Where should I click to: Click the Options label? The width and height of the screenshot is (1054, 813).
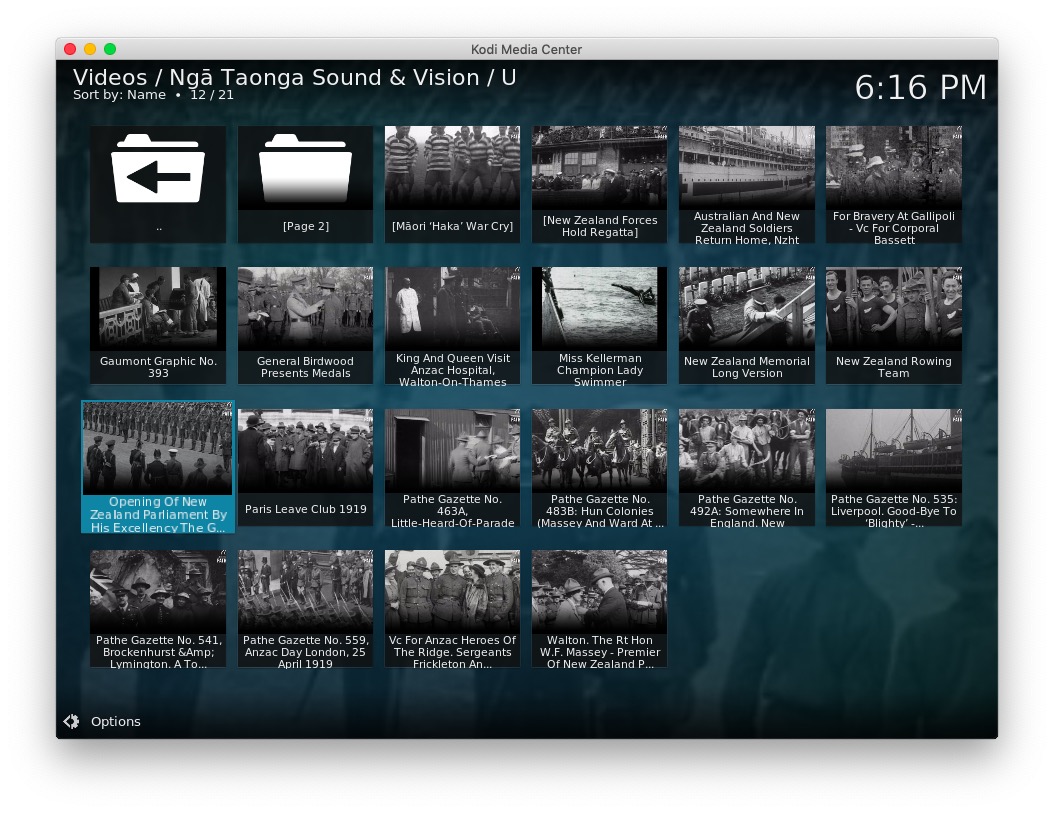point(116,721)
